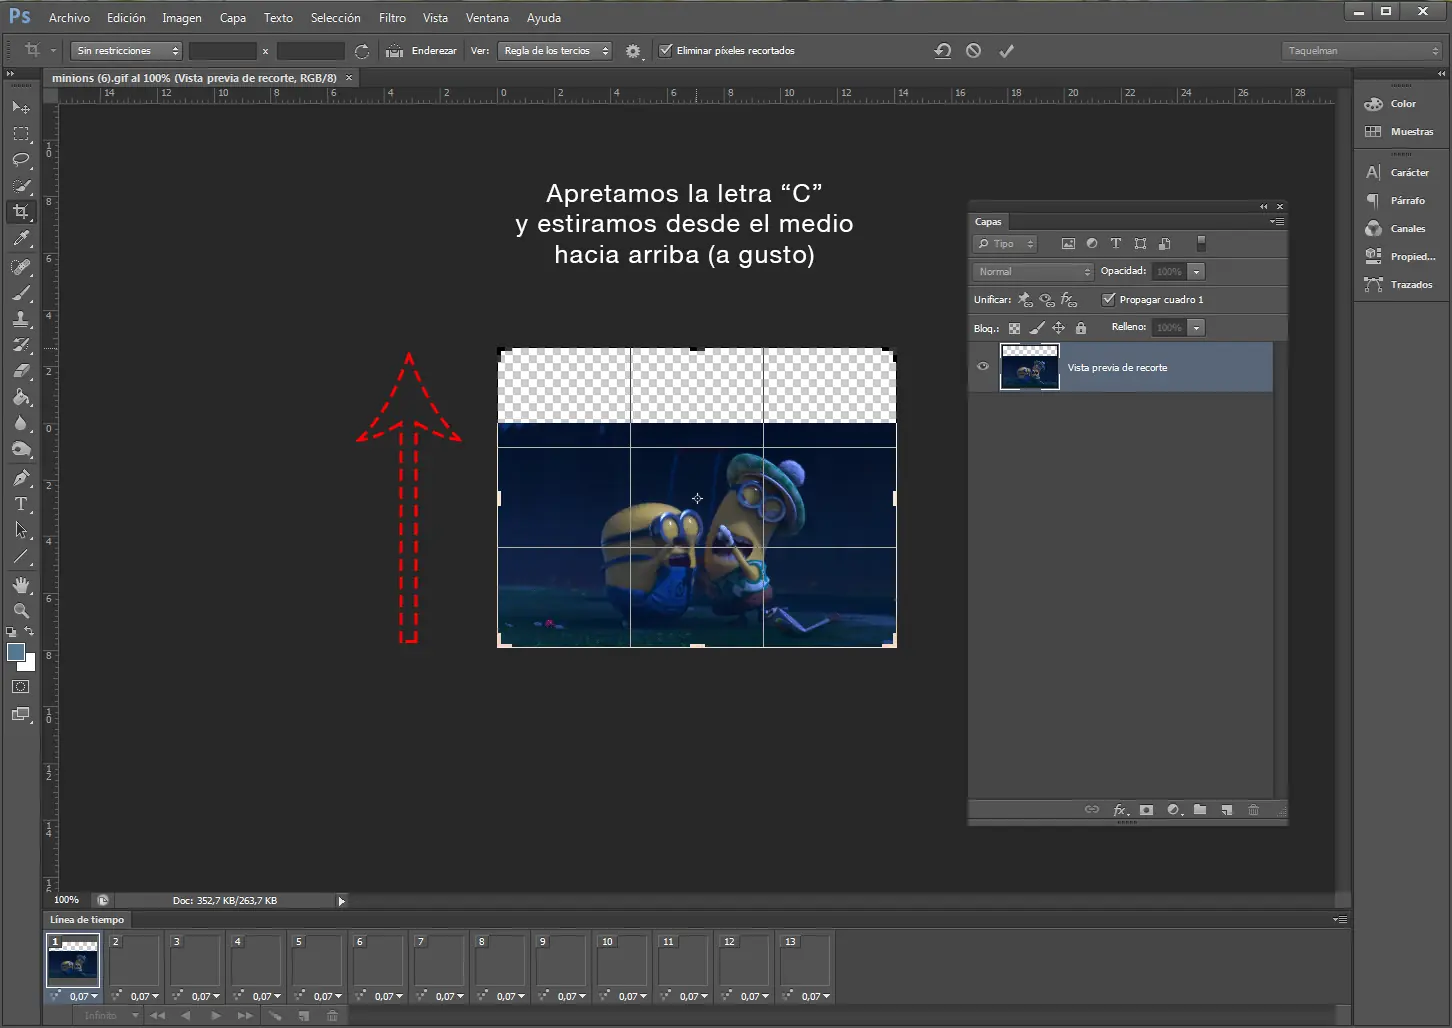This screenshot has width=1452, height=1028.
Task: Open the Filtro menu
Action: (392, 18)
